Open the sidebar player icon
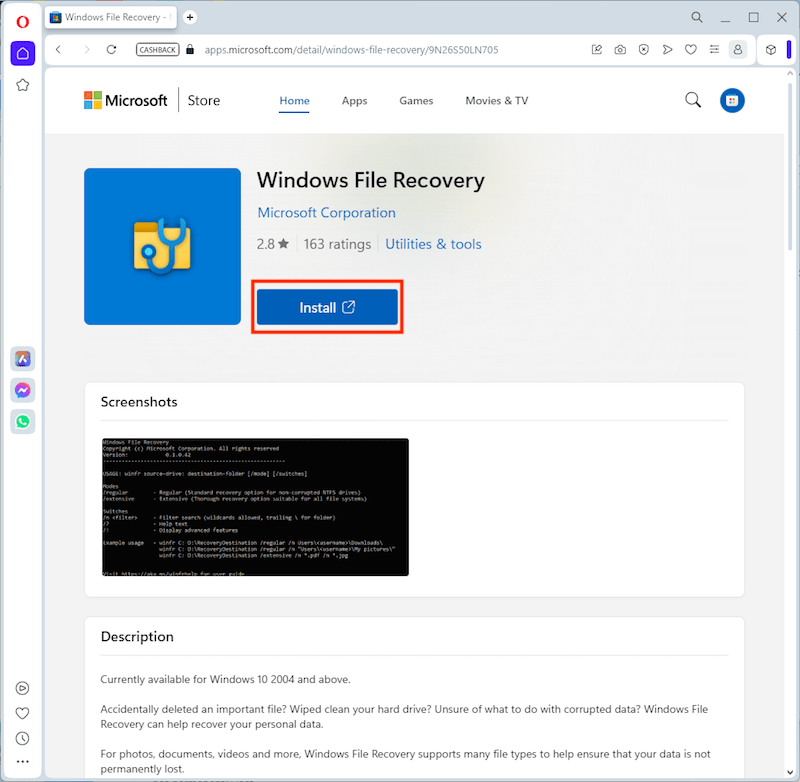Image resolution: width=800 pixels, height=782 pixels. (x=22, y=688)
